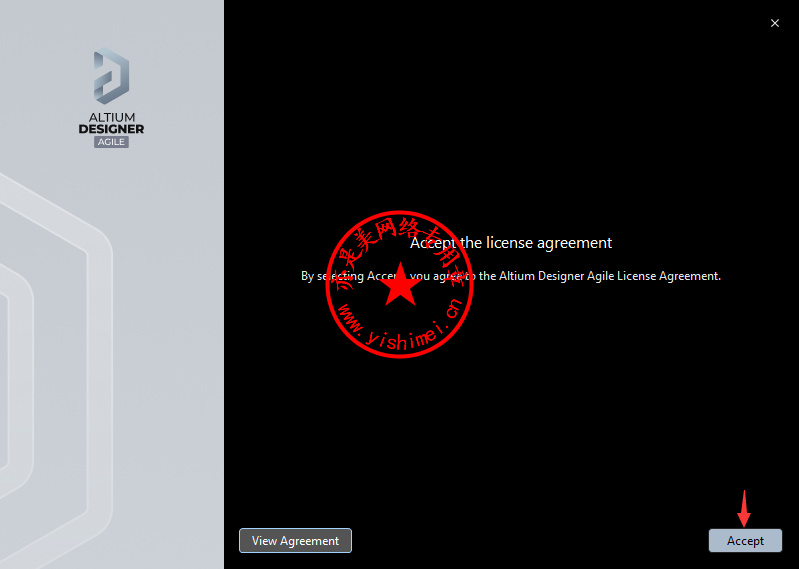Open the View Agreement button

295,541
